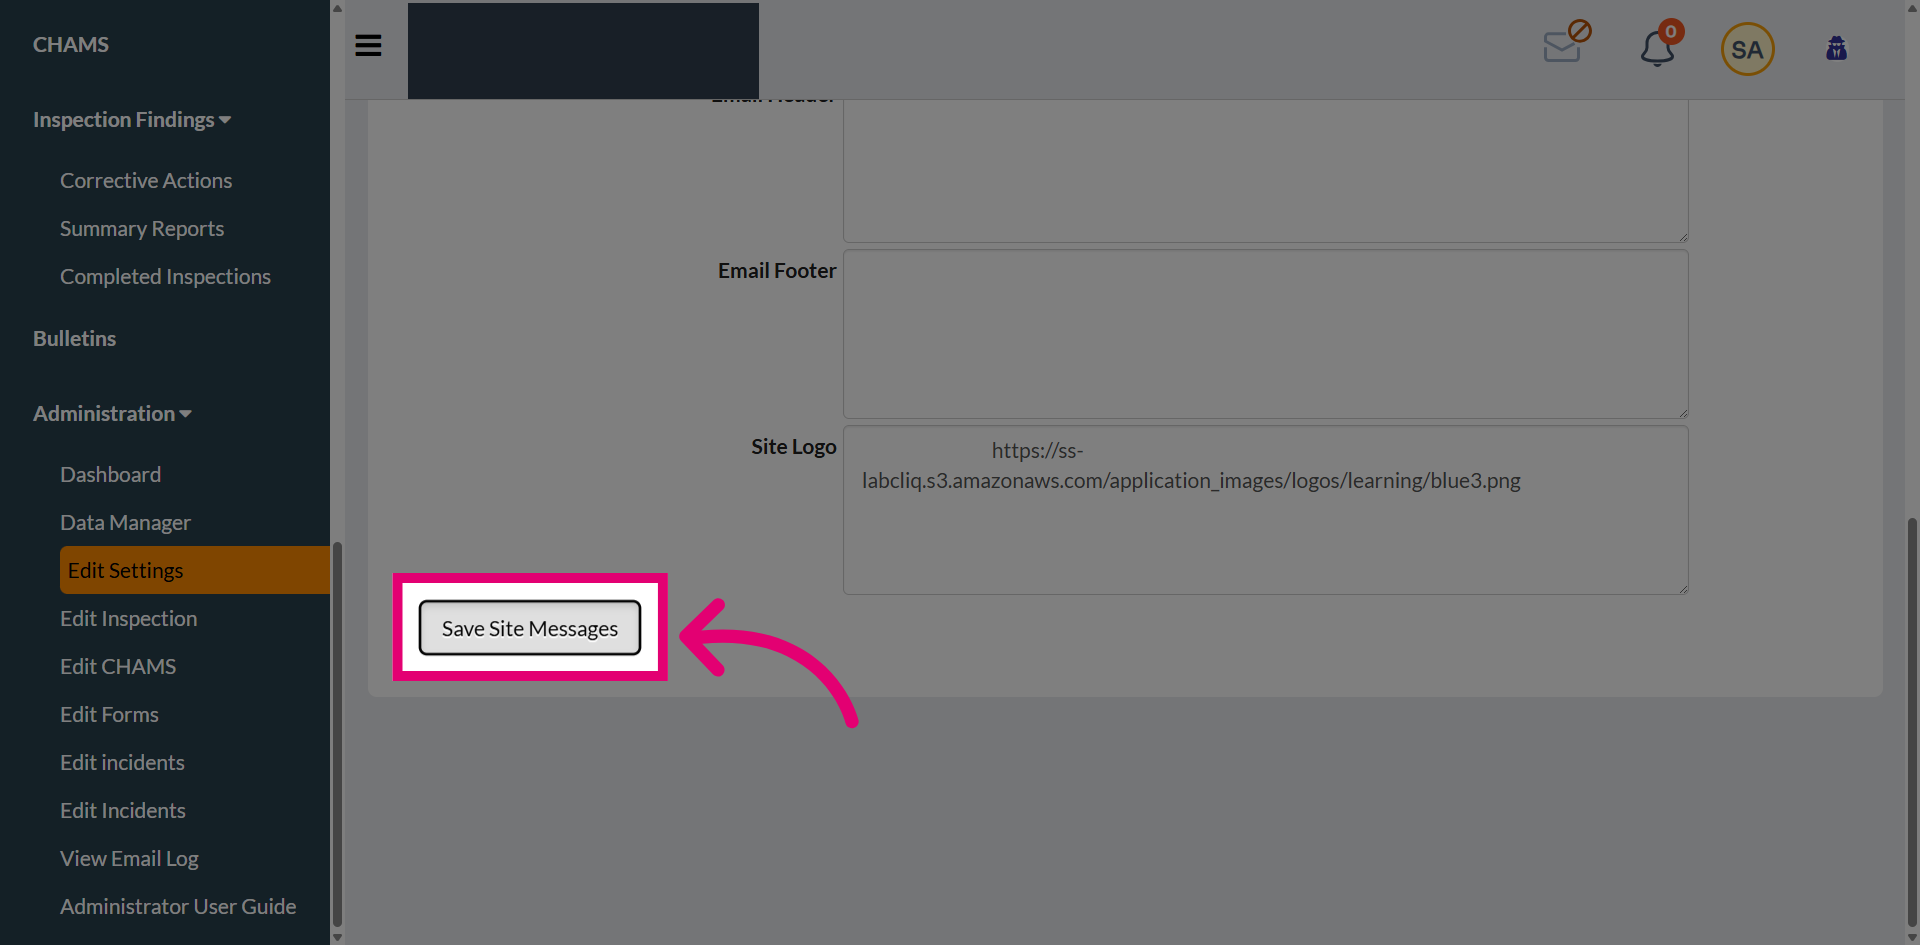Open Edit Inspection page
Screen dimensions: 1920x945
coord(128,618)
